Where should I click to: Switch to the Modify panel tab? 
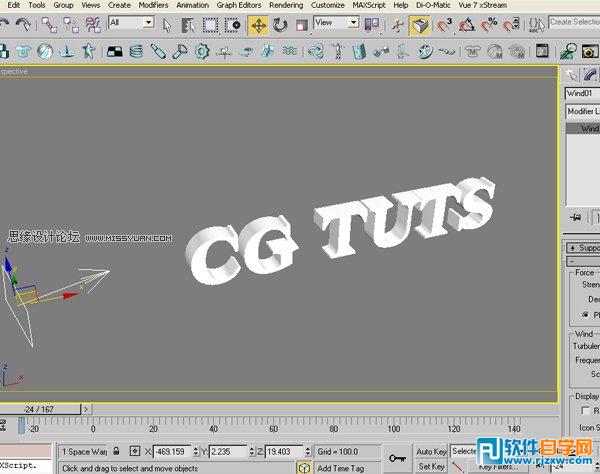(x=590, y=76)
